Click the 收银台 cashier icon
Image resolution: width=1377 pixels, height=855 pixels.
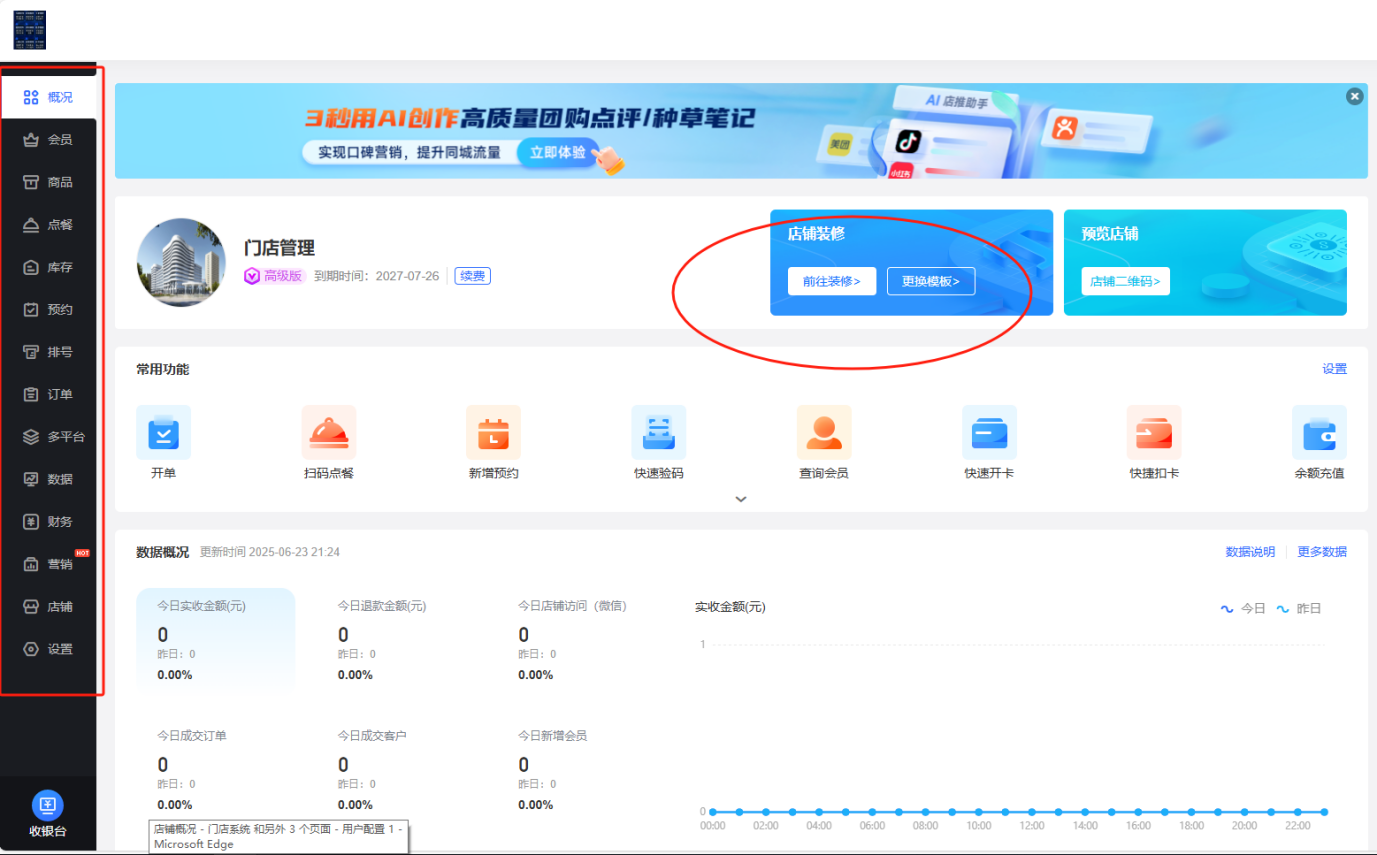[x=48, y=806]
